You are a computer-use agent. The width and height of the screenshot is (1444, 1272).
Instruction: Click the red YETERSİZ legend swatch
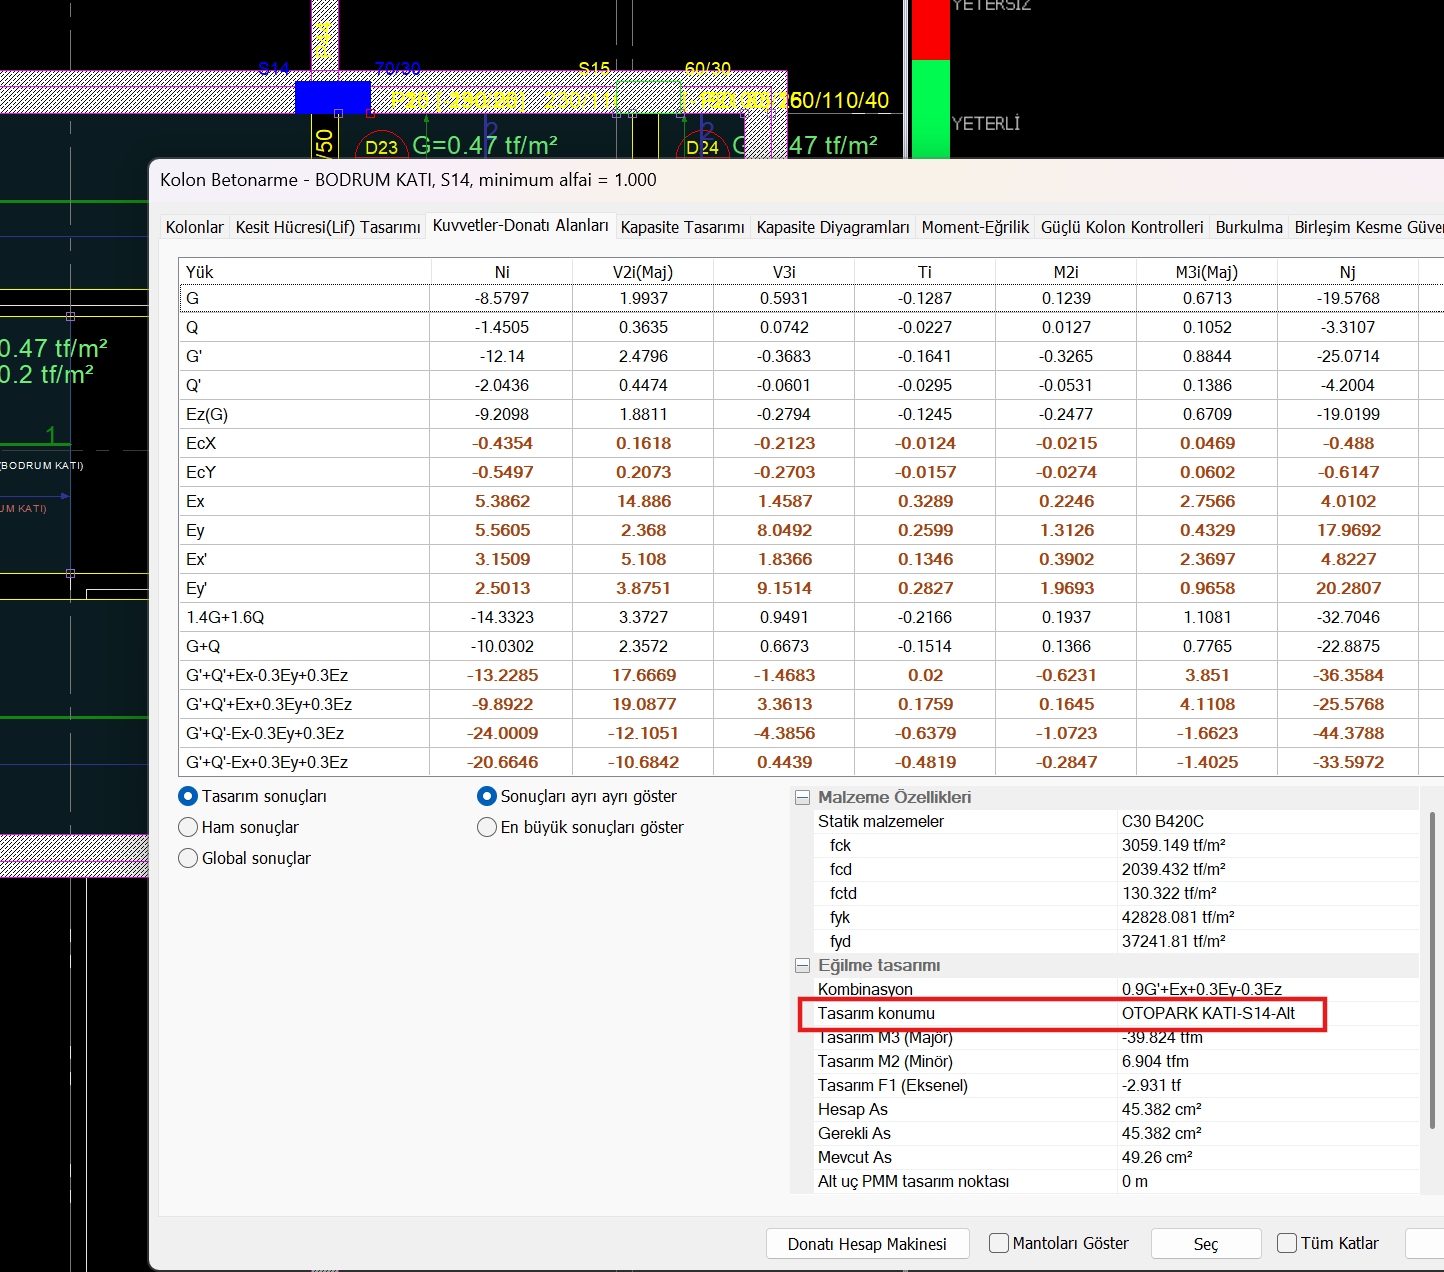(x=930, y=29)
